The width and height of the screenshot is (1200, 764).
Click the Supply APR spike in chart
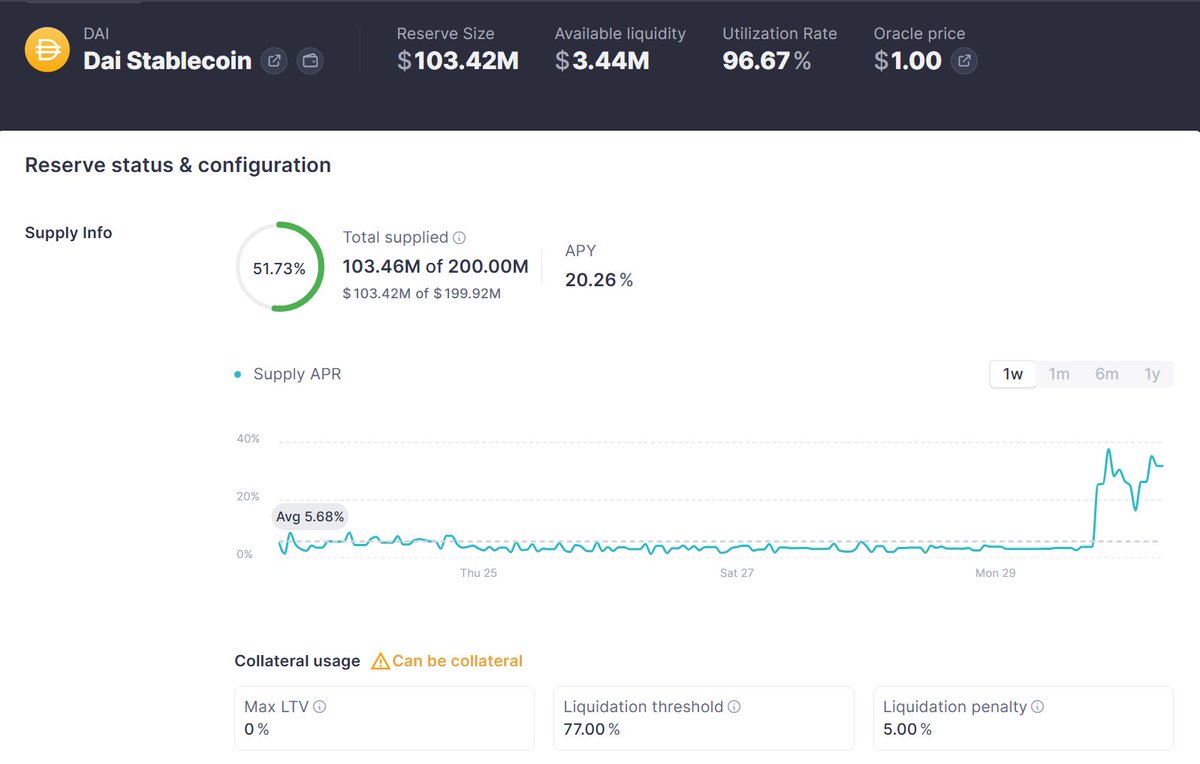[1108, 452]
